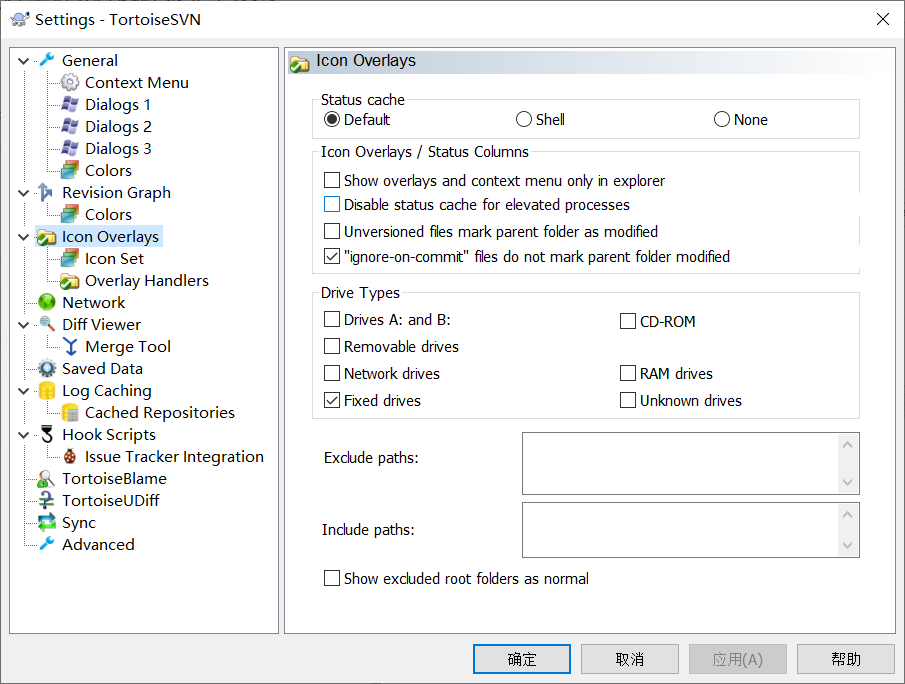
Task: Toggle Disable status cache for elevated processes
Action: pyautogui.click(x=332, y=204)
